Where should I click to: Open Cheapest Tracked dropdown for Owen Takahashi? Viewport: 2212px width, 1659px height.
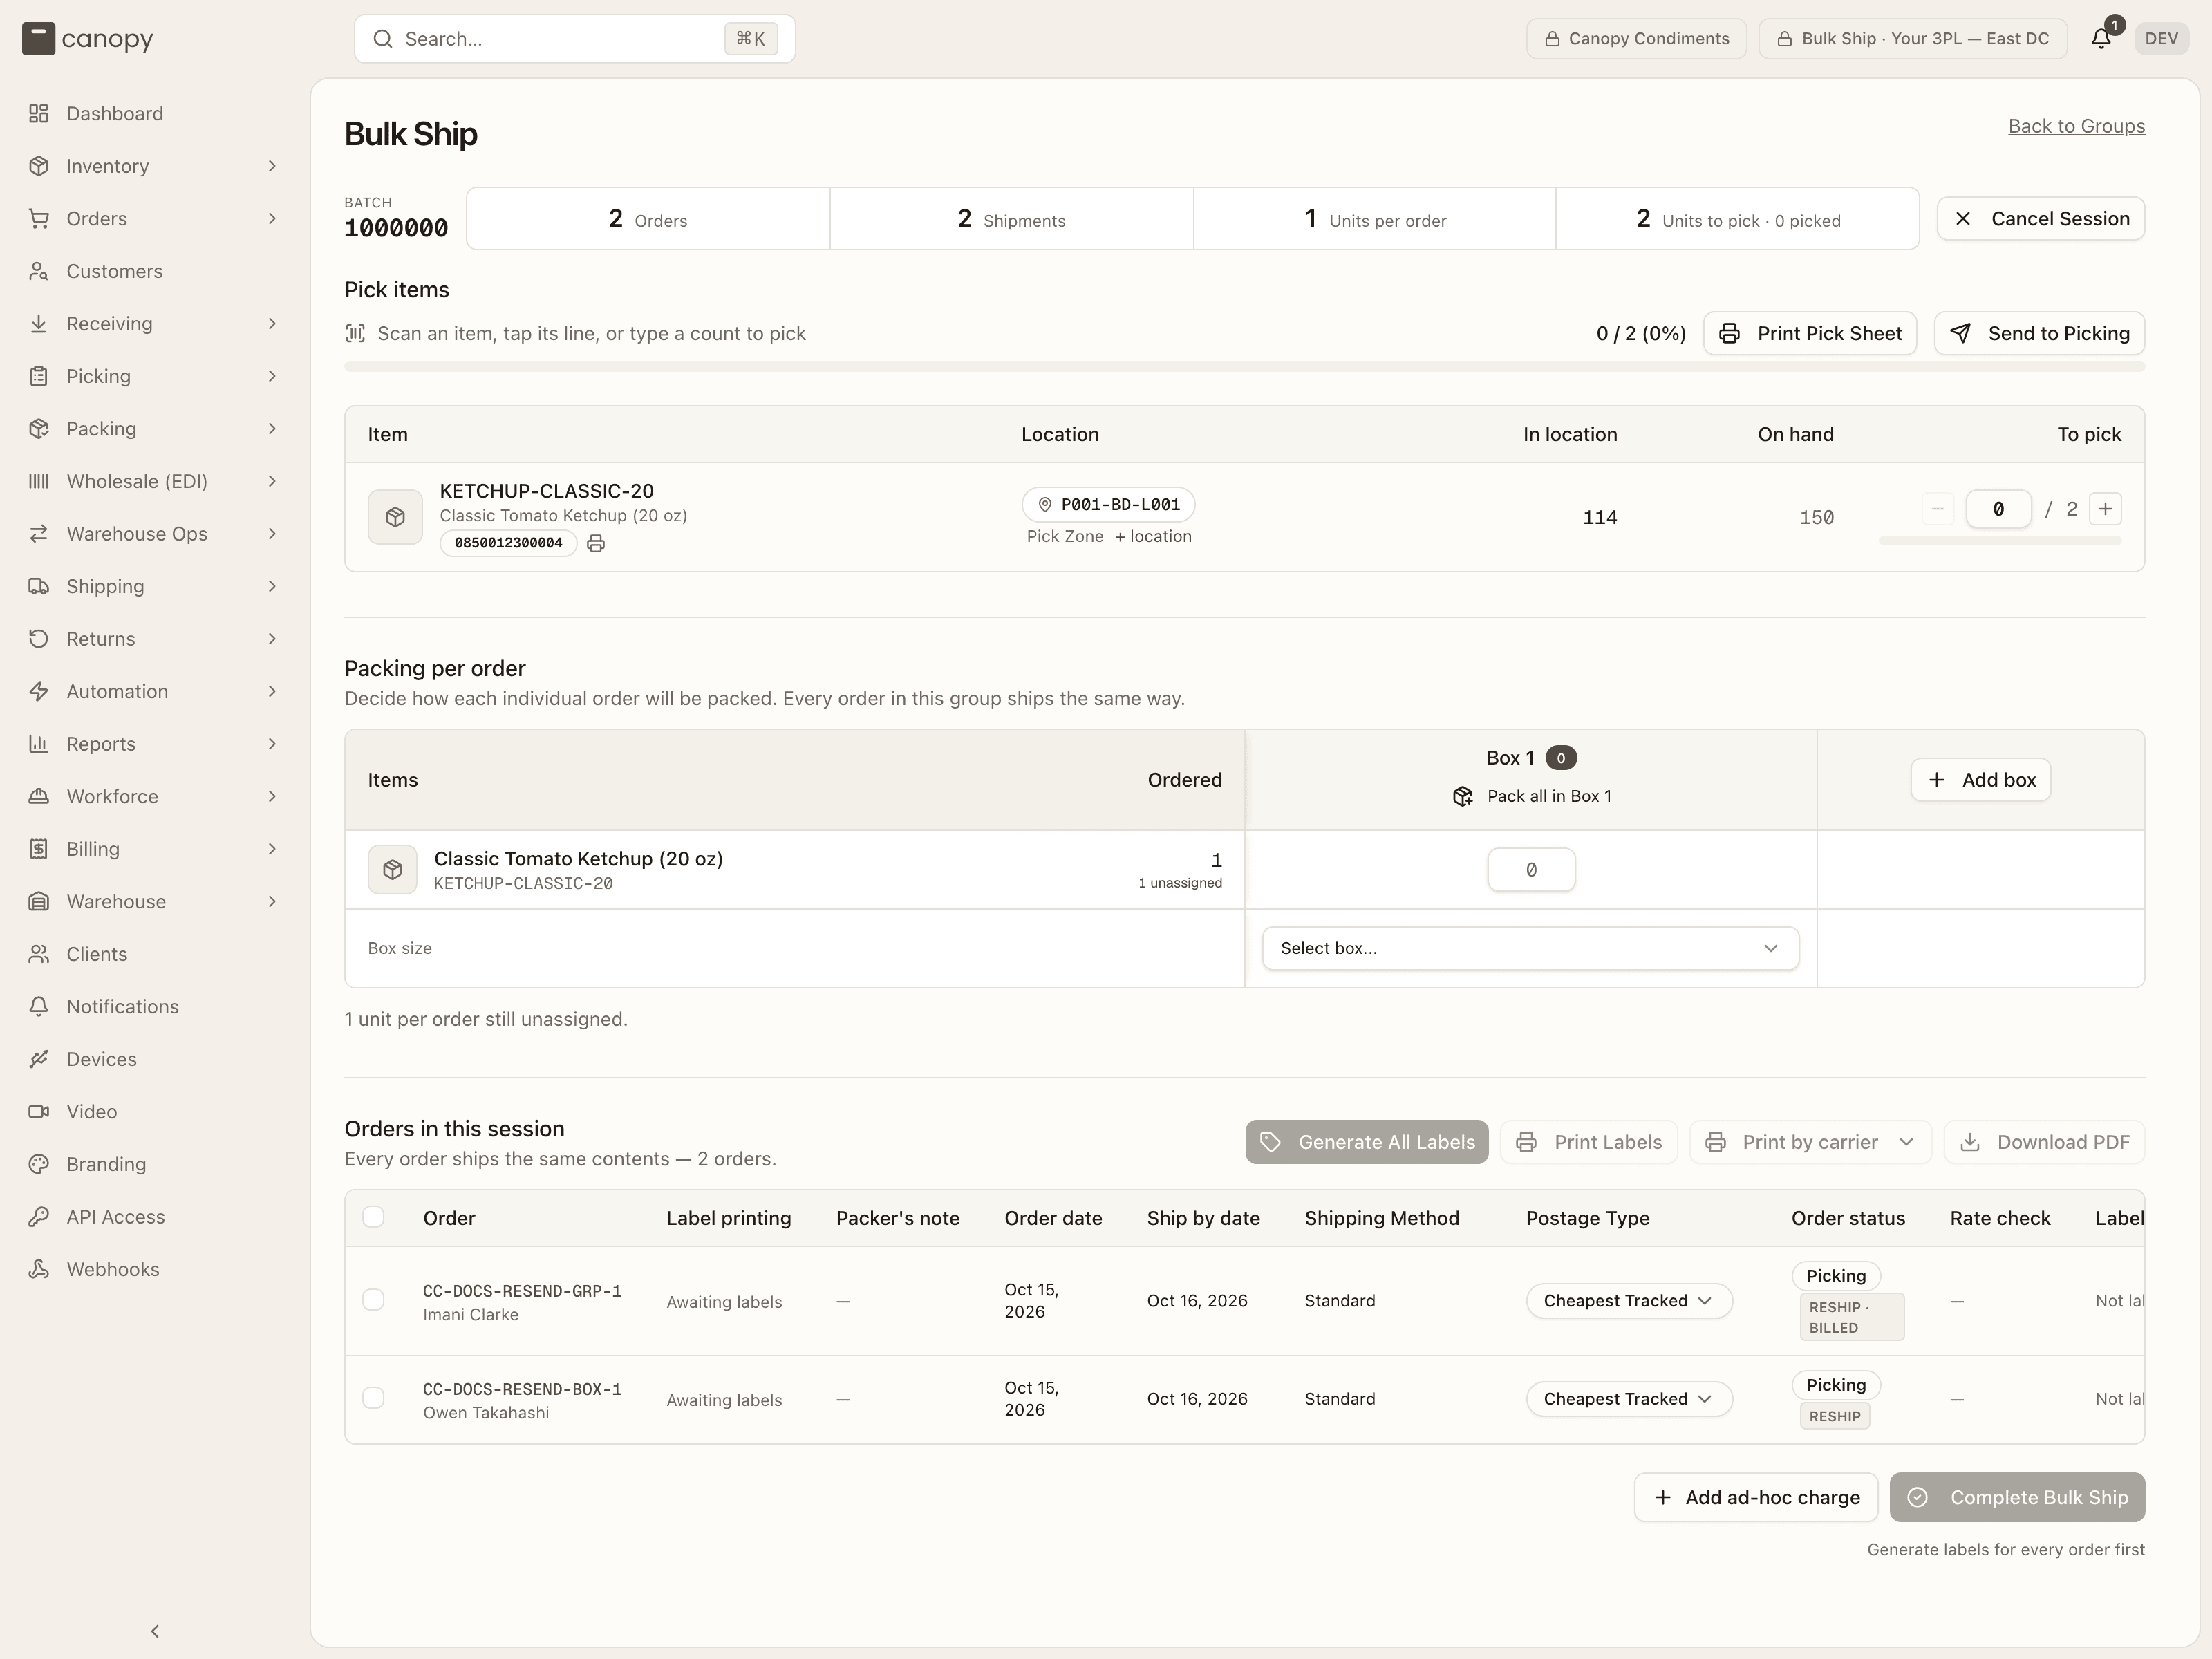tap(1628, 1398)
